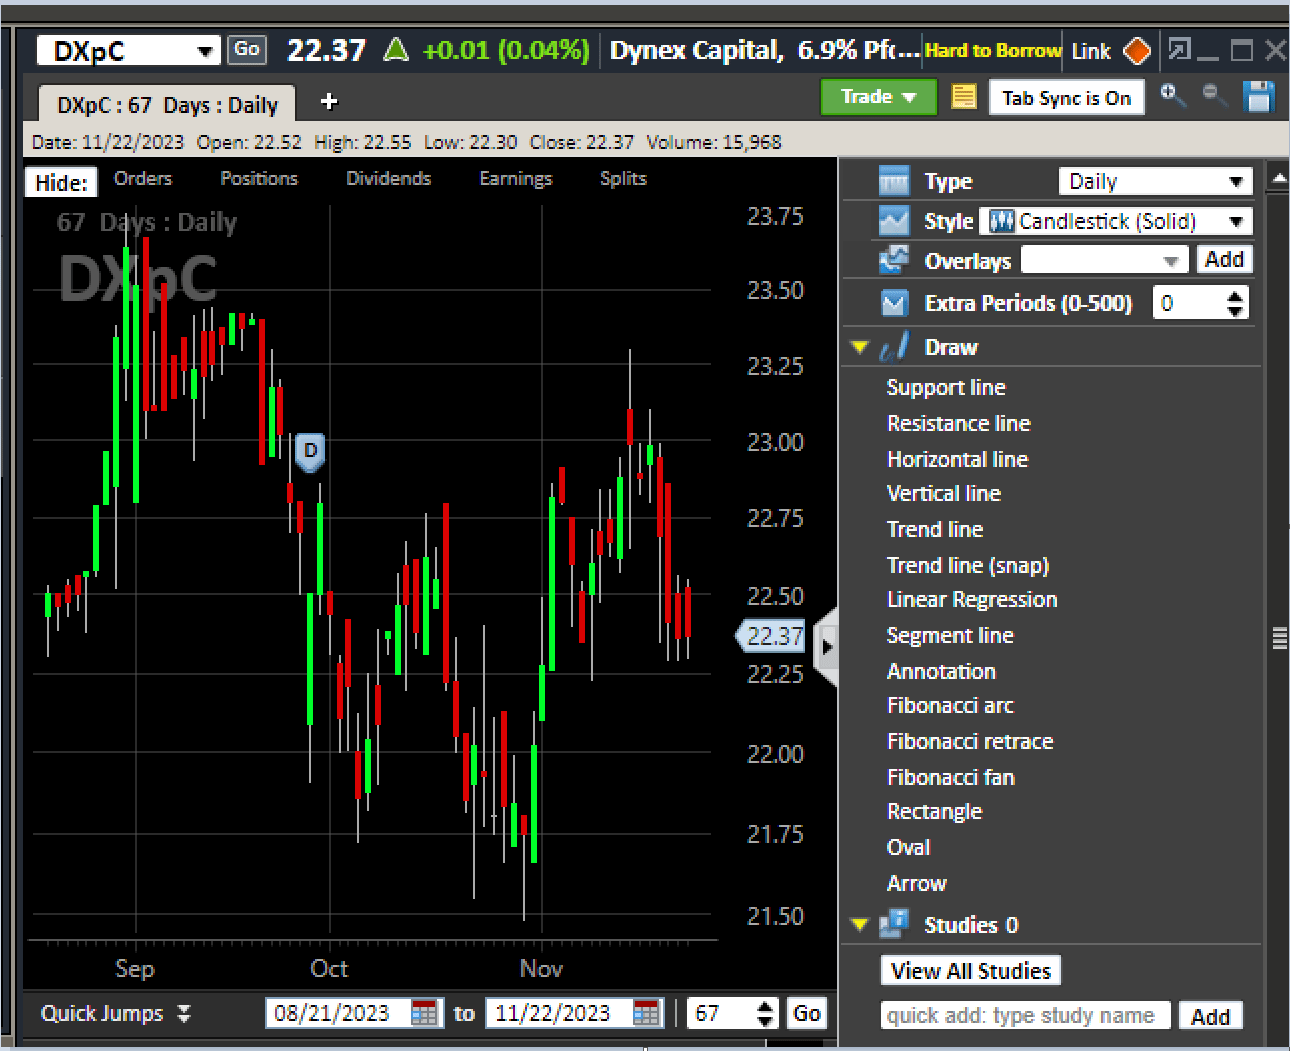Save the chart using the floppy disk icon
This screenshot has height=1051, width=1290.
tap(1258, 97)
